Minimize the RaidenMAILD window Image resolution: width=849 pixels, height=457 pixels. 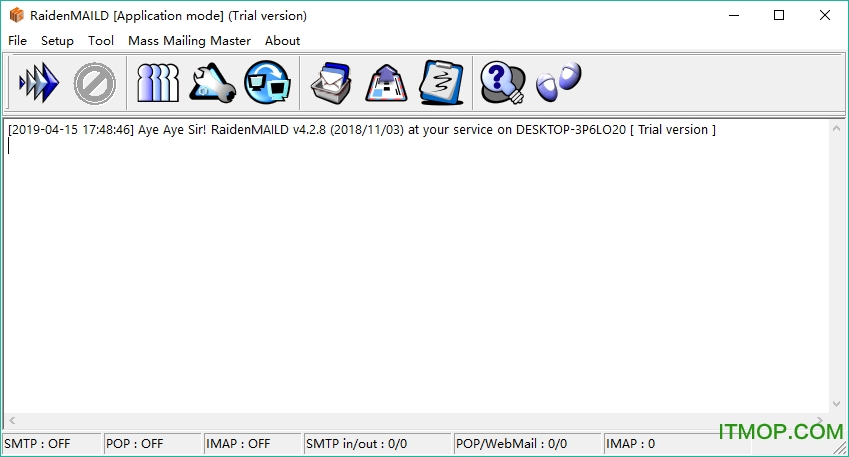734,15
